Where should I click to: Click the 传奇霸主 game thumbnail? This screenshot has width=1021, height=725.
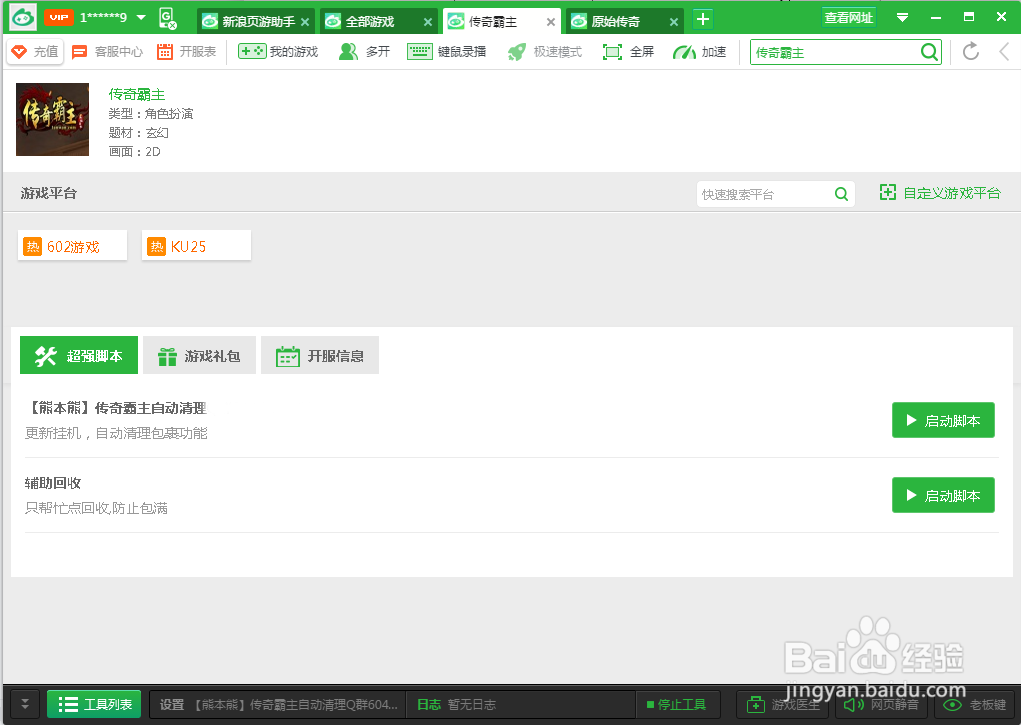pyautogui.click(x=52, y=119)
